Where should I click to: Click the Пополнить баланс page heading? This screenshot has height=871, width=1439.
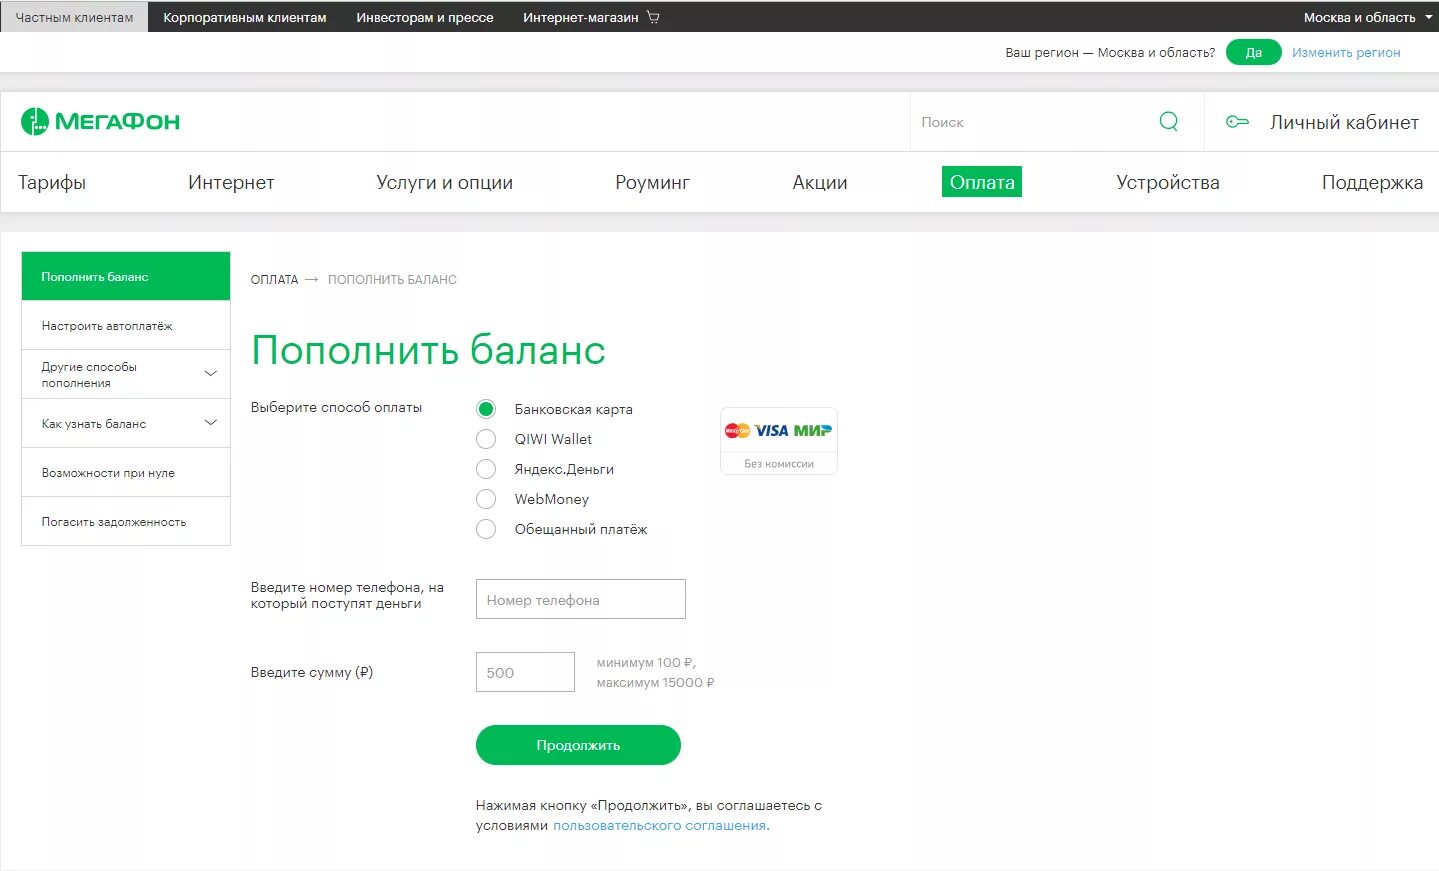428,350
